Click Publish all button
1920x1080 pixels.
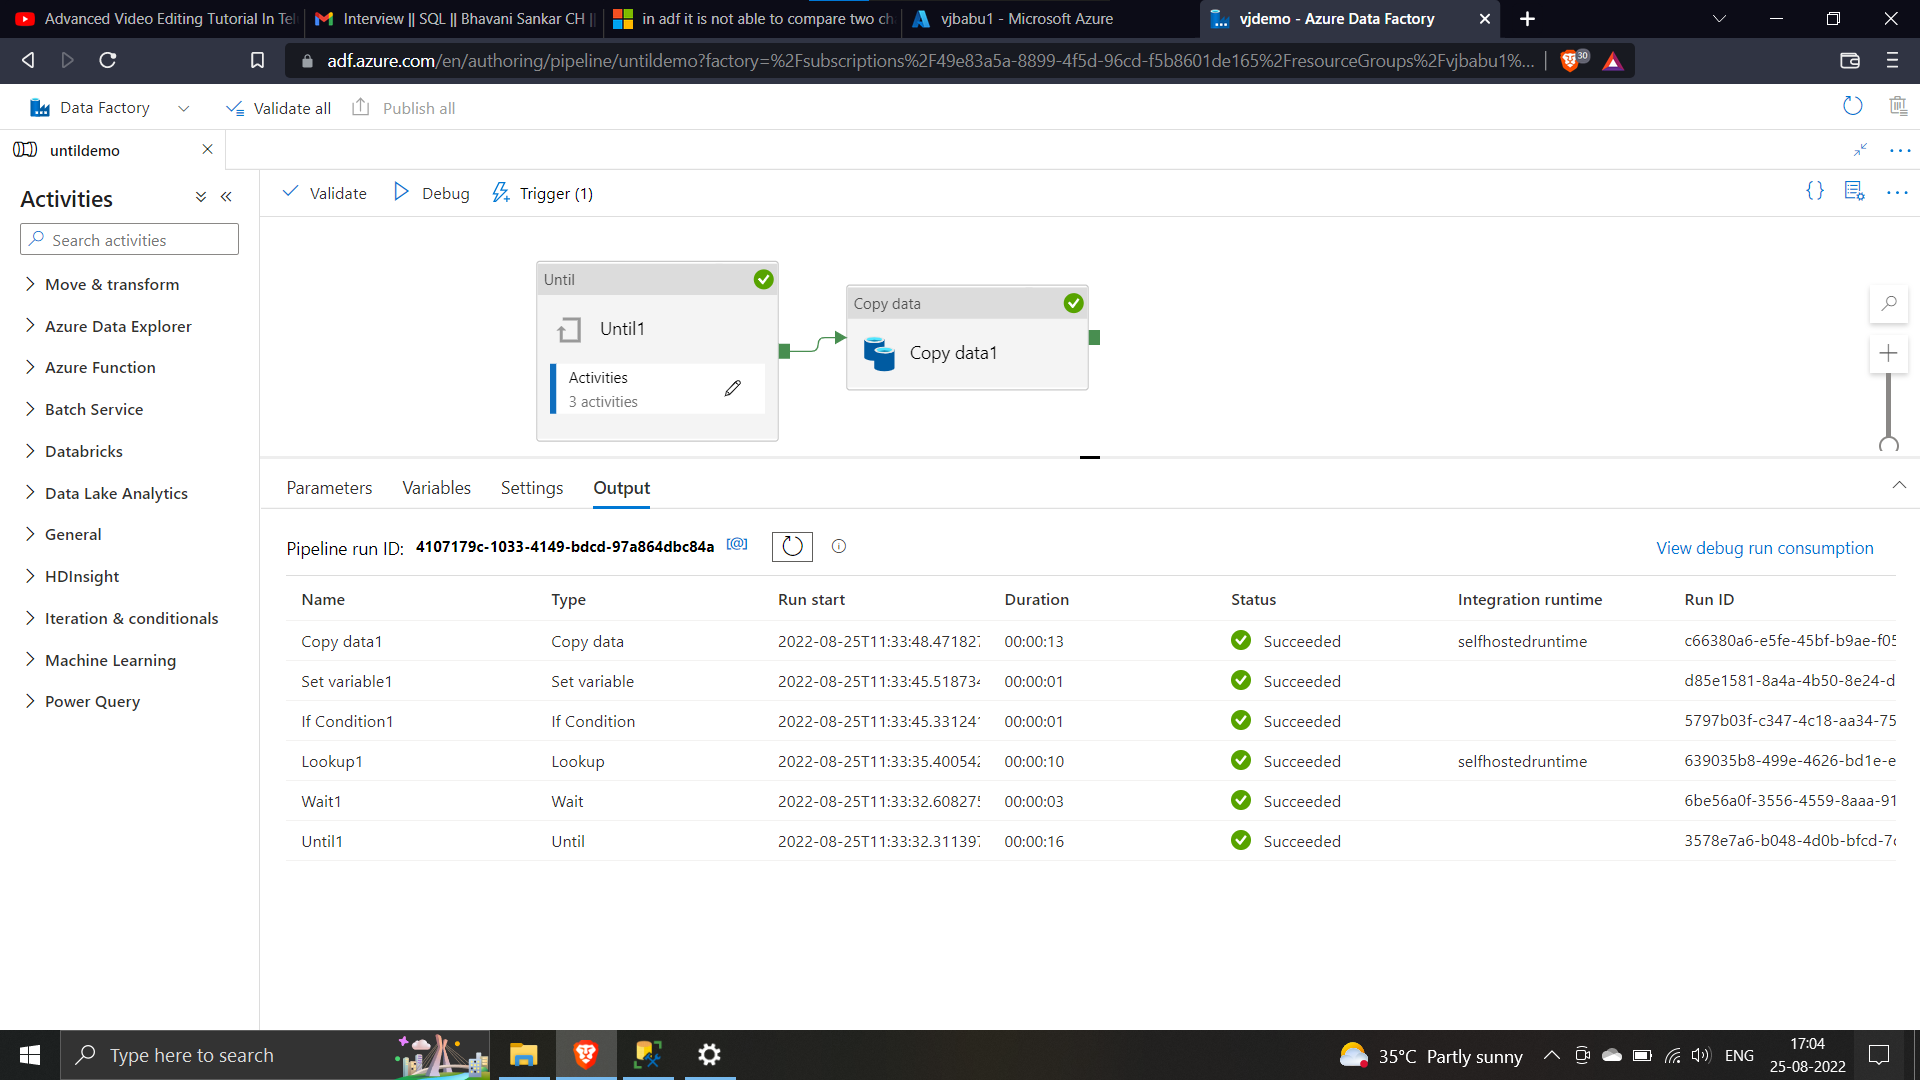pyautogui.click(x=404, y=108)
